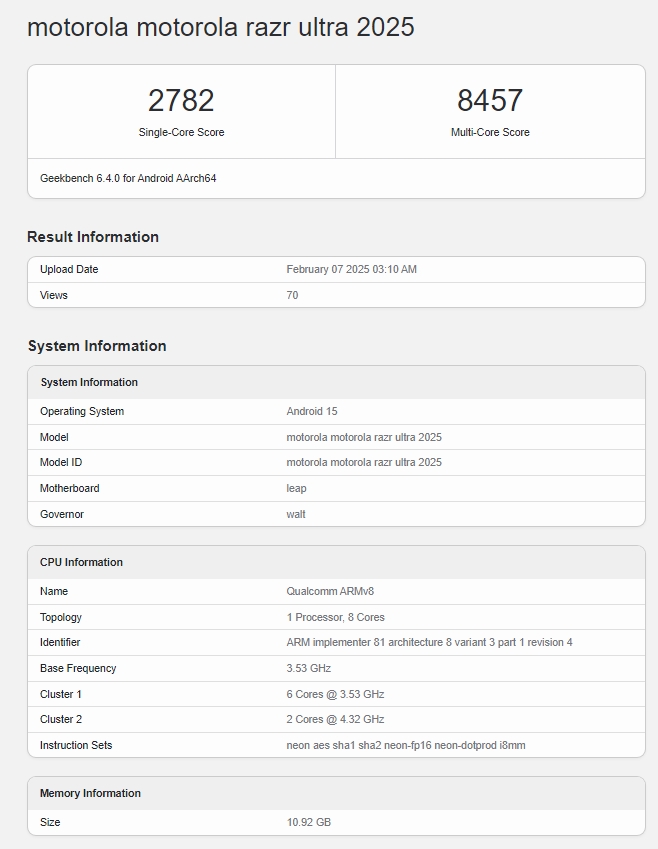Viewport: 658px width, 849px height.
Task: Select the Cluster 2 value at 4.32 GHz
Action: 335,719
